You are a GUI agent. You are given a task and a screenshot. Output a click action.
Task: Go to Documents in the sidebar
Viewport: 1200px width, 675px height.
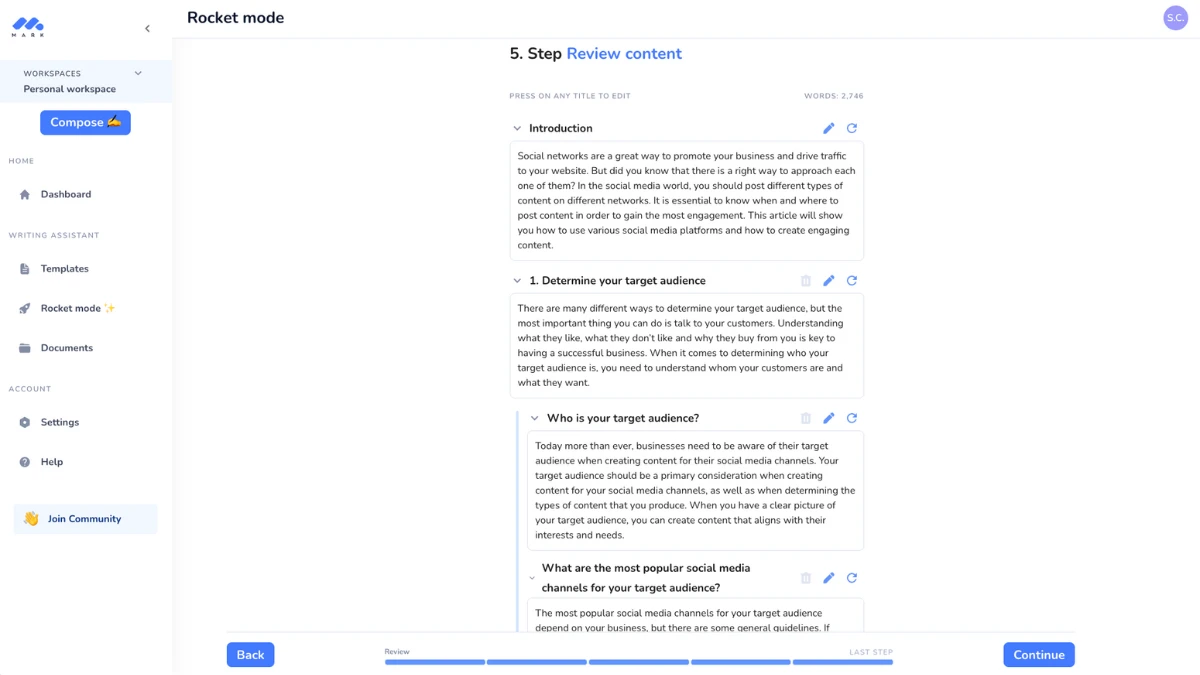[x=67, y=348]
